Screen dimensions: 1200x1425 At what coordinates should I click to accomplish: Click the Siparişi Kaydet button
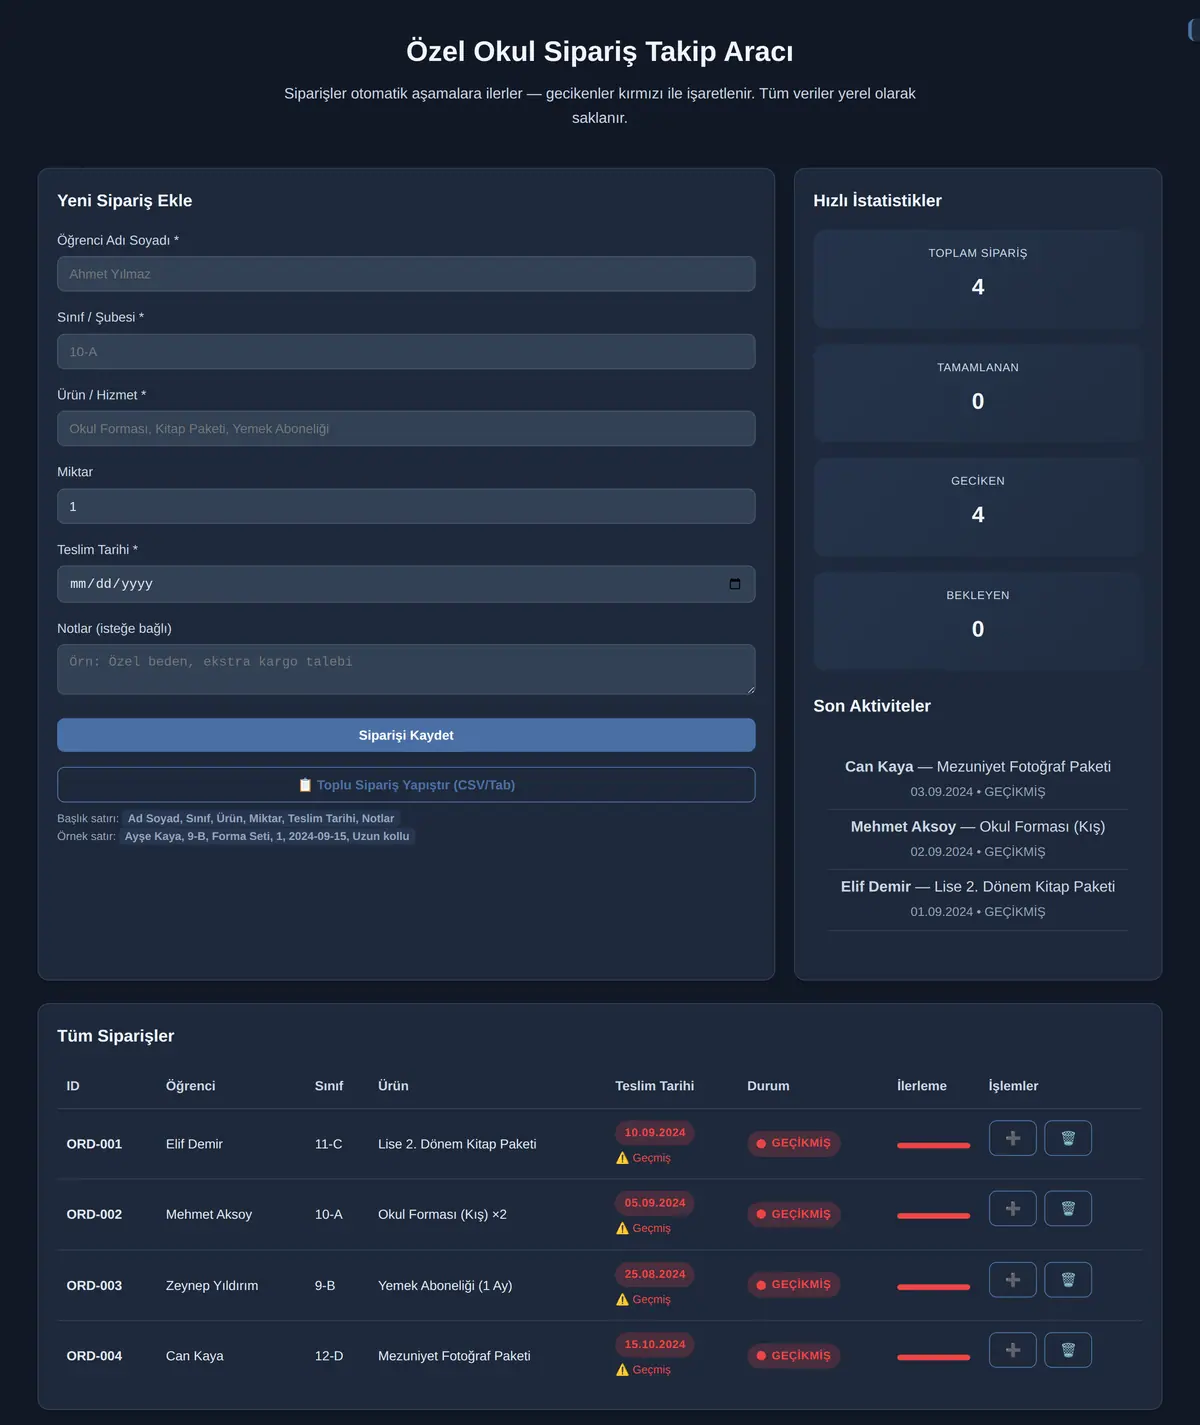point(406,735)
